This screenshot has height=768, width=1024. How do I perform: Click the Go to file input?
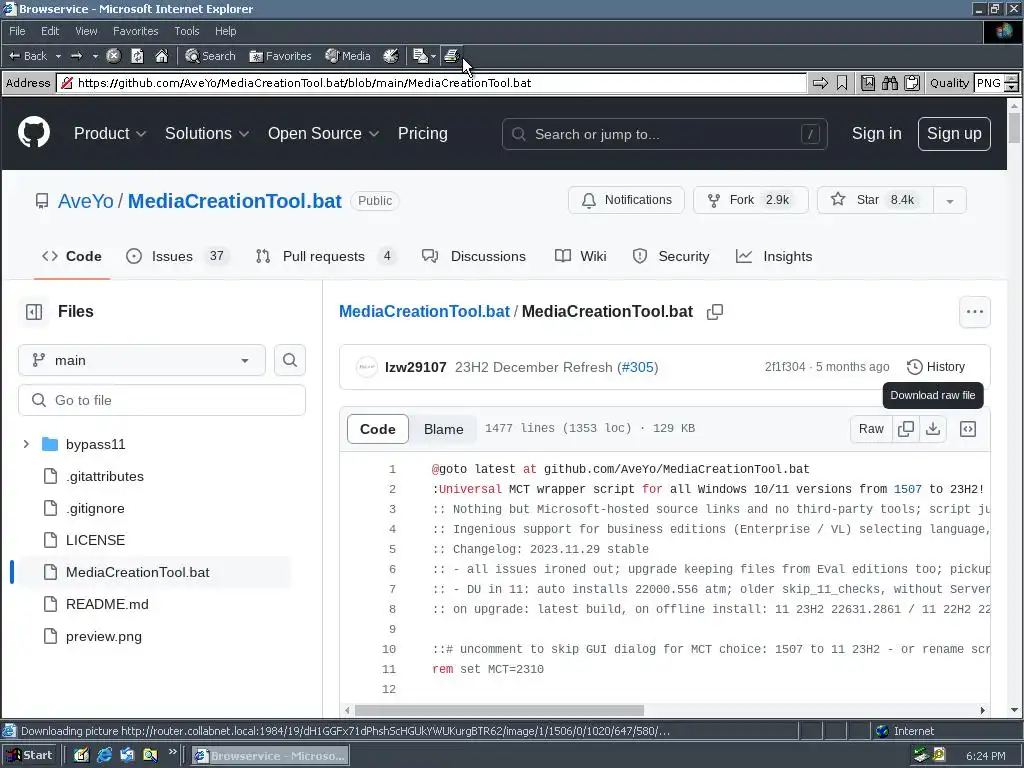click(x=162, y=400)
